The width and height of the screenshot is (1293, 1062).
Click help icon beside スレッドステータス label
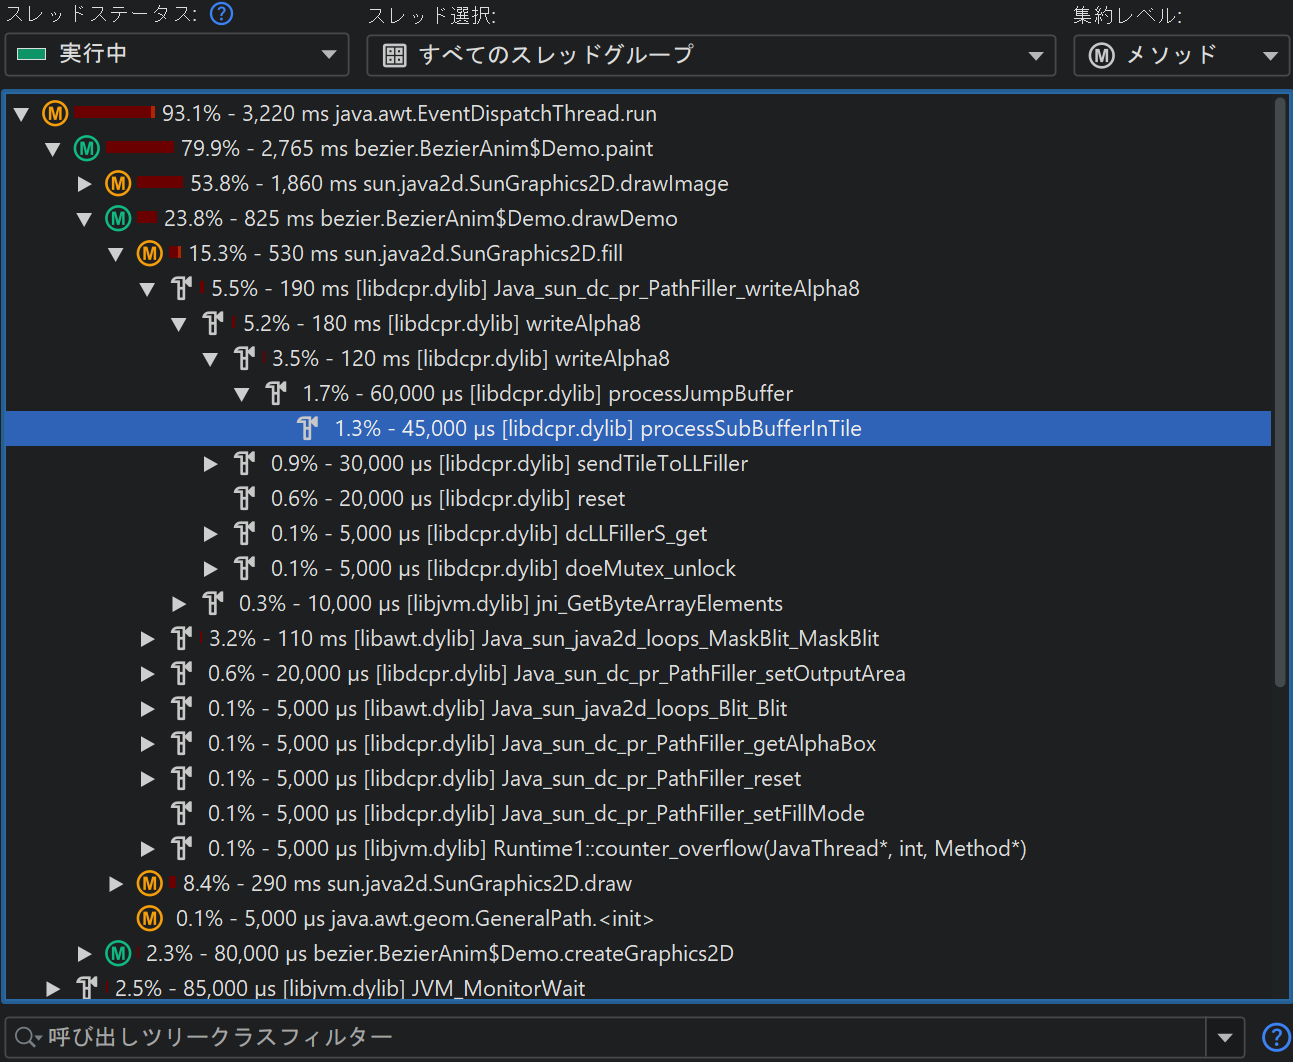click(x=221, y=14)
